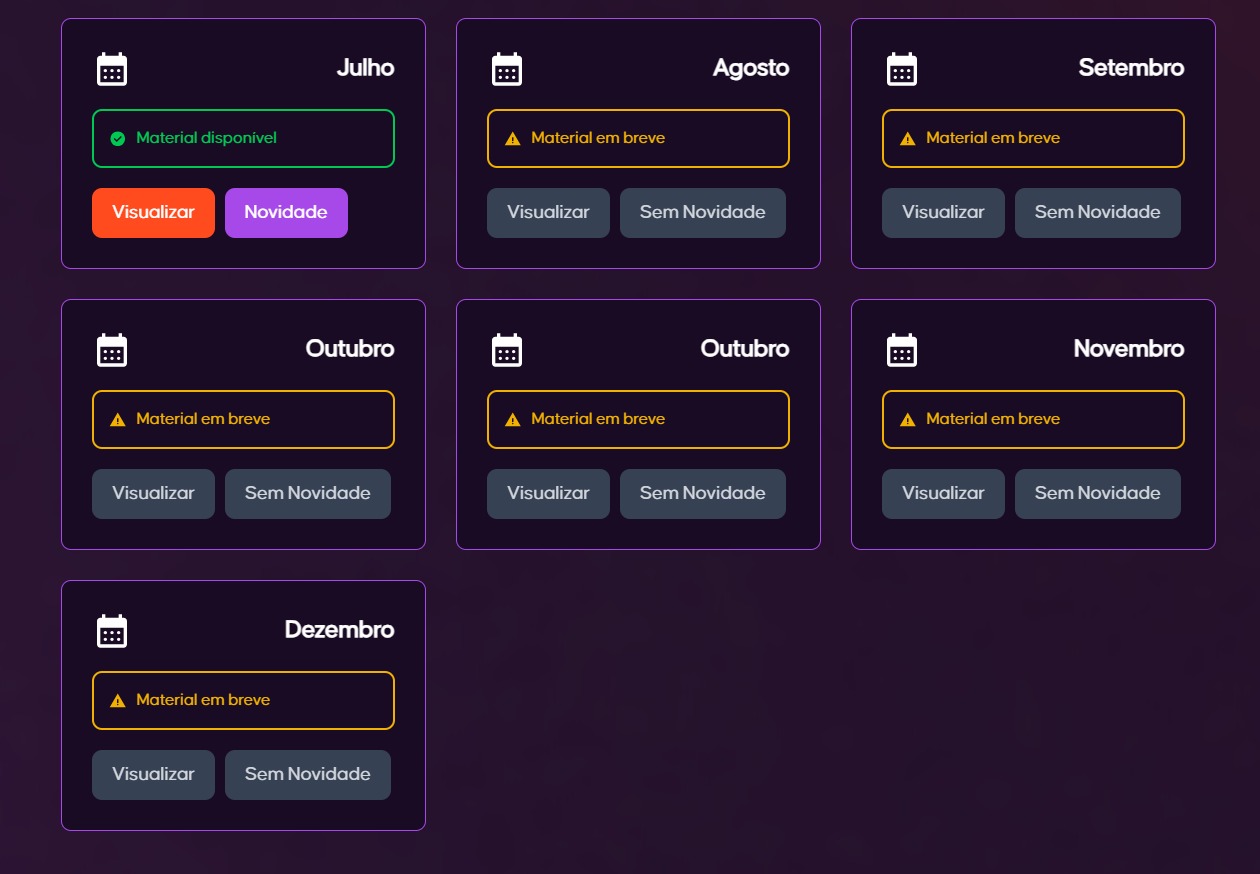The image size is (1260, 874).
Task: Click the calendar icon on the Julho card
Action: [112, 69]
